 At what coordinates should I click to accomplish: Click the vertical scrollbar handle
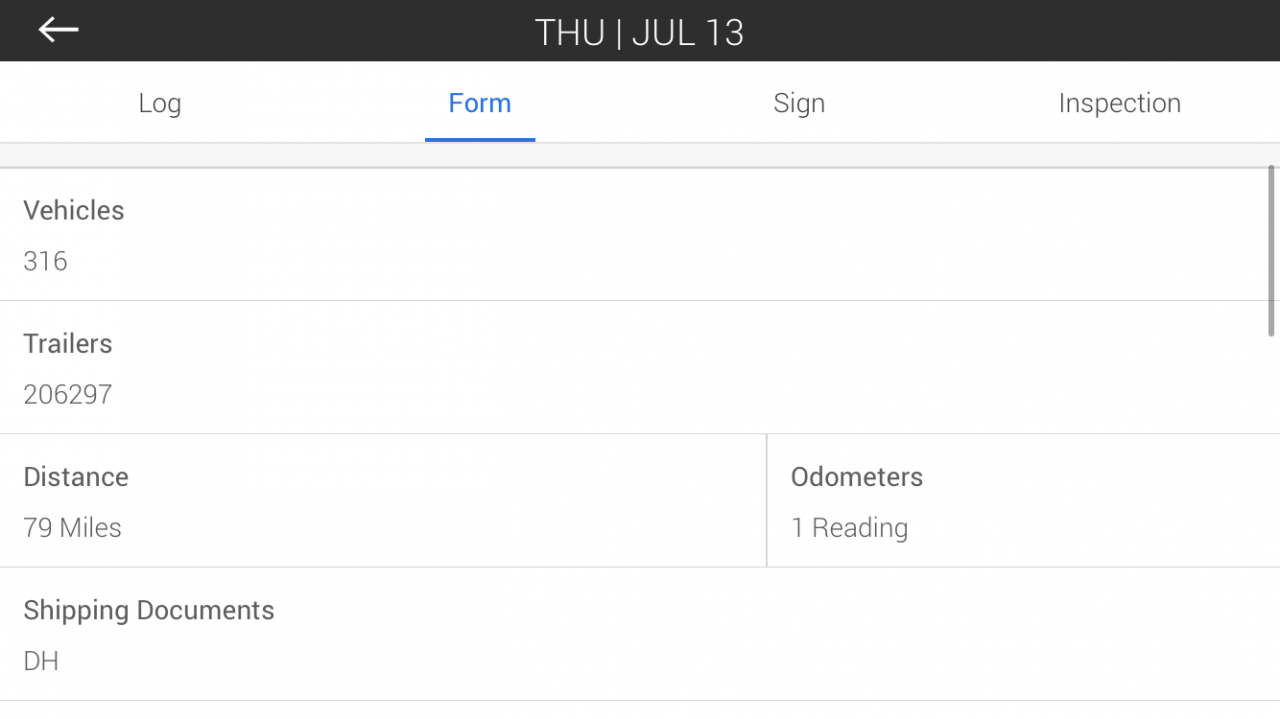click(x=1272, y=251)
